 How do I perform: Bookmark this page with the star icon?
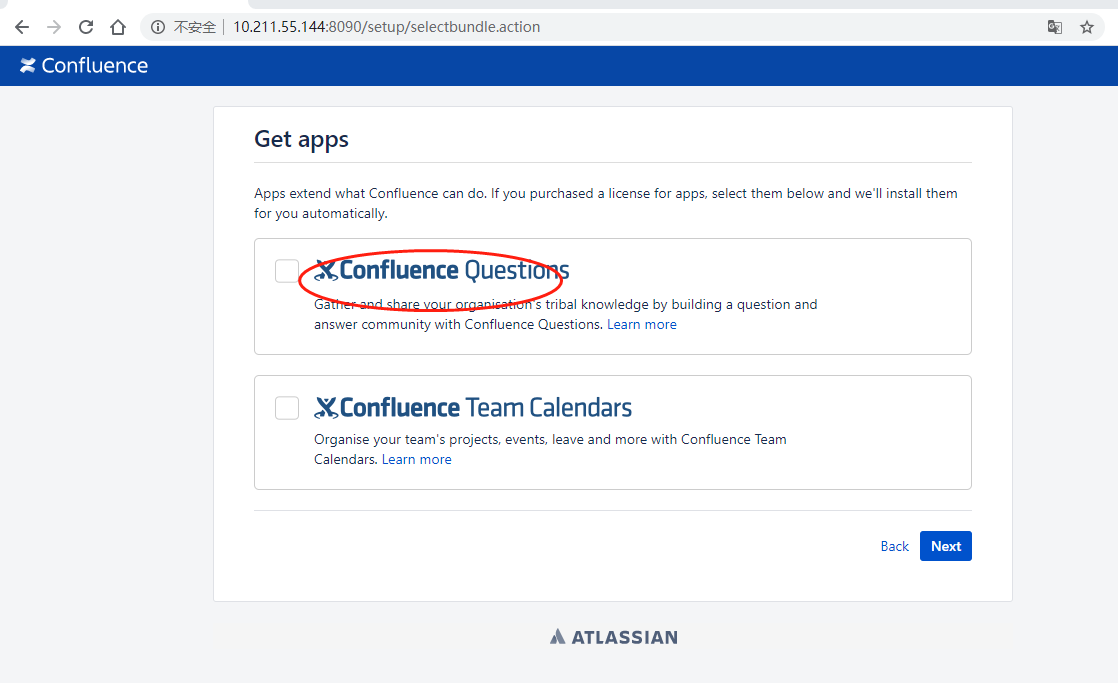click(1087, 27)
